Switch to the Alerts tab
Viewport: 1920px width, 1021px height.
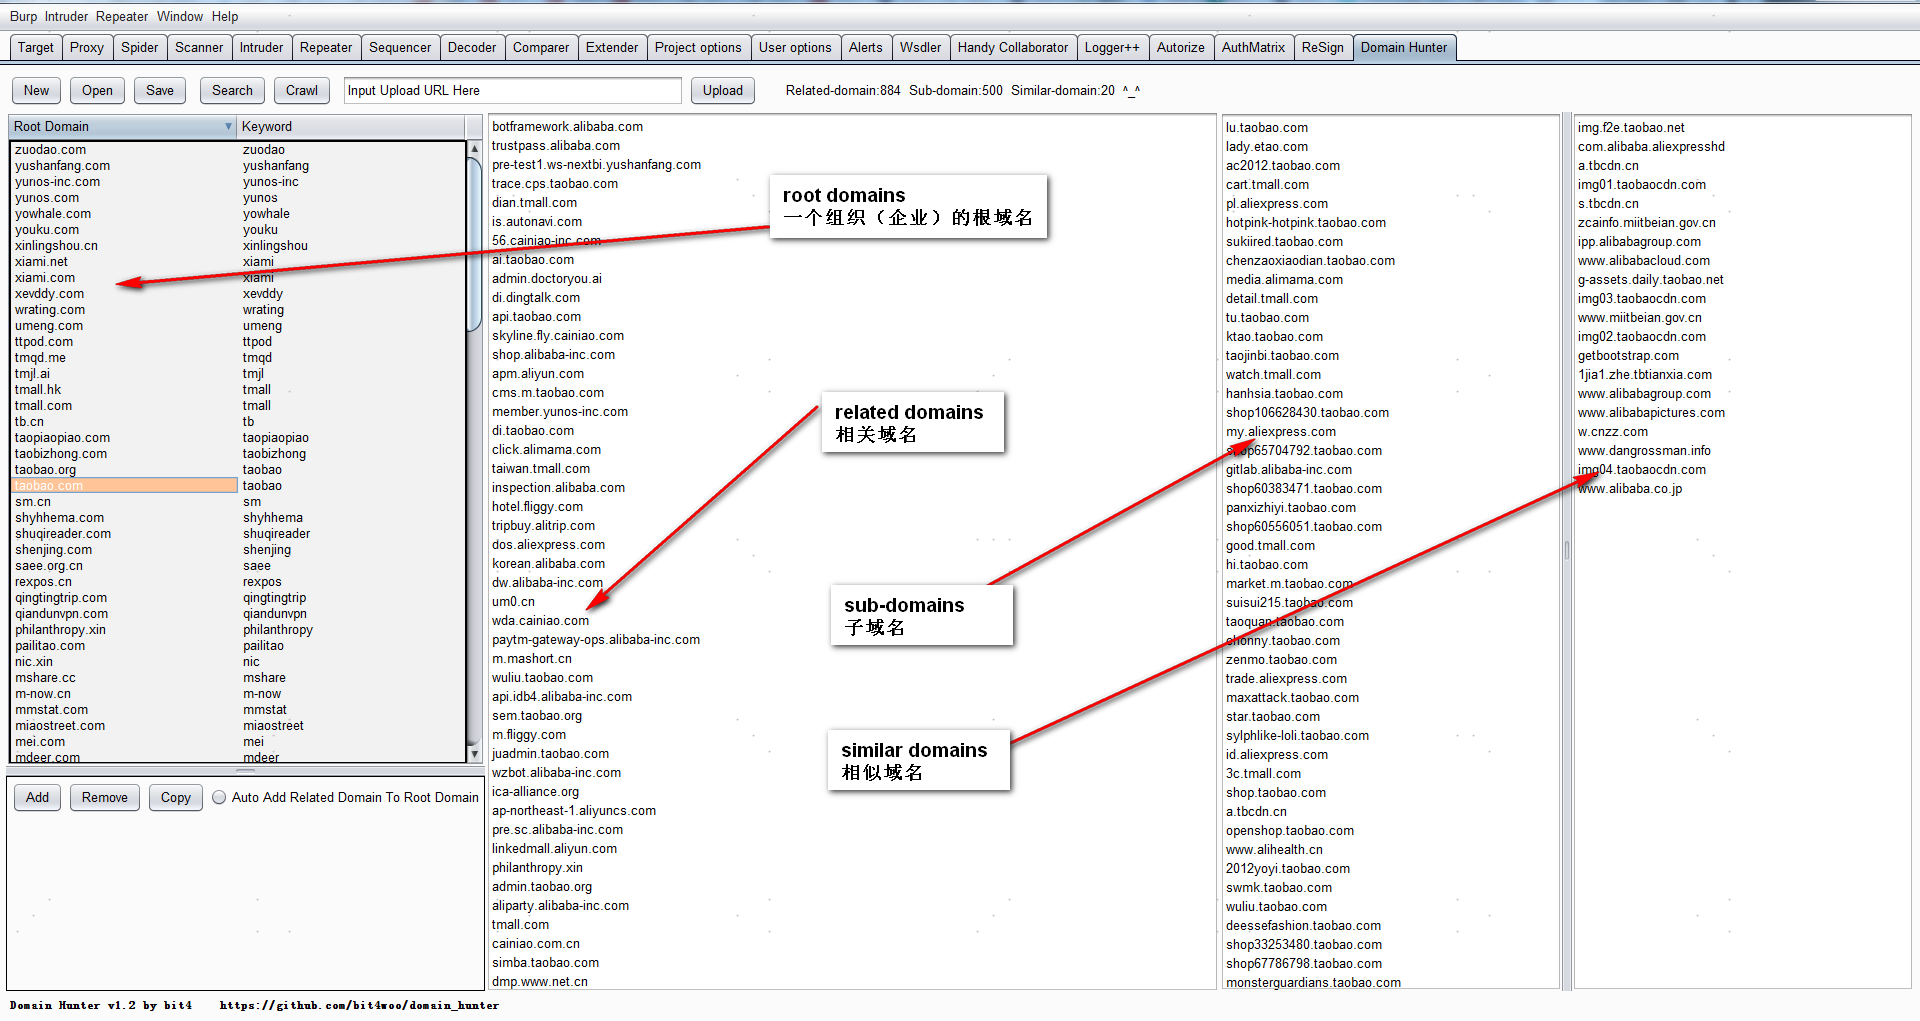pos(866,47)
